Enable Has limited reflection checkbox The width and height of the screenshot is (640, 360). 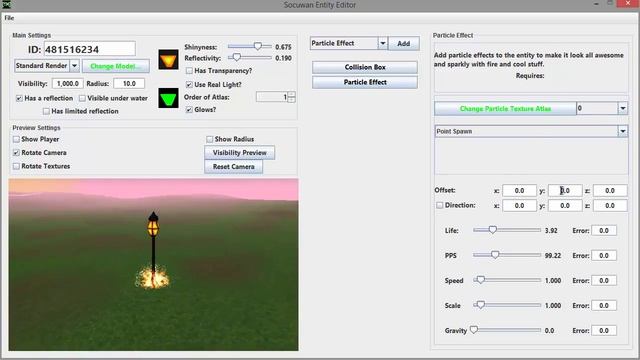point(46,111)
